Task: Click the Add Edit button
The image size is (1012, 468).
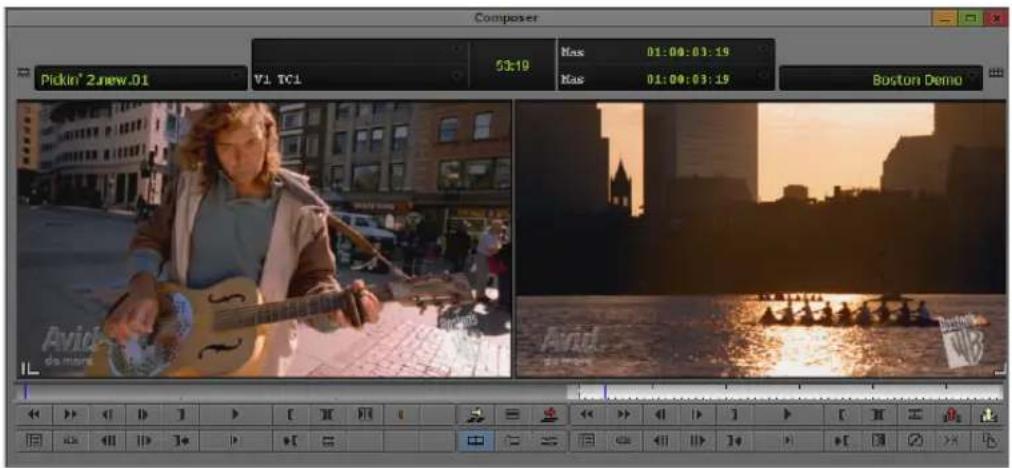Action: pyautogui.click(x=916, y=414)
